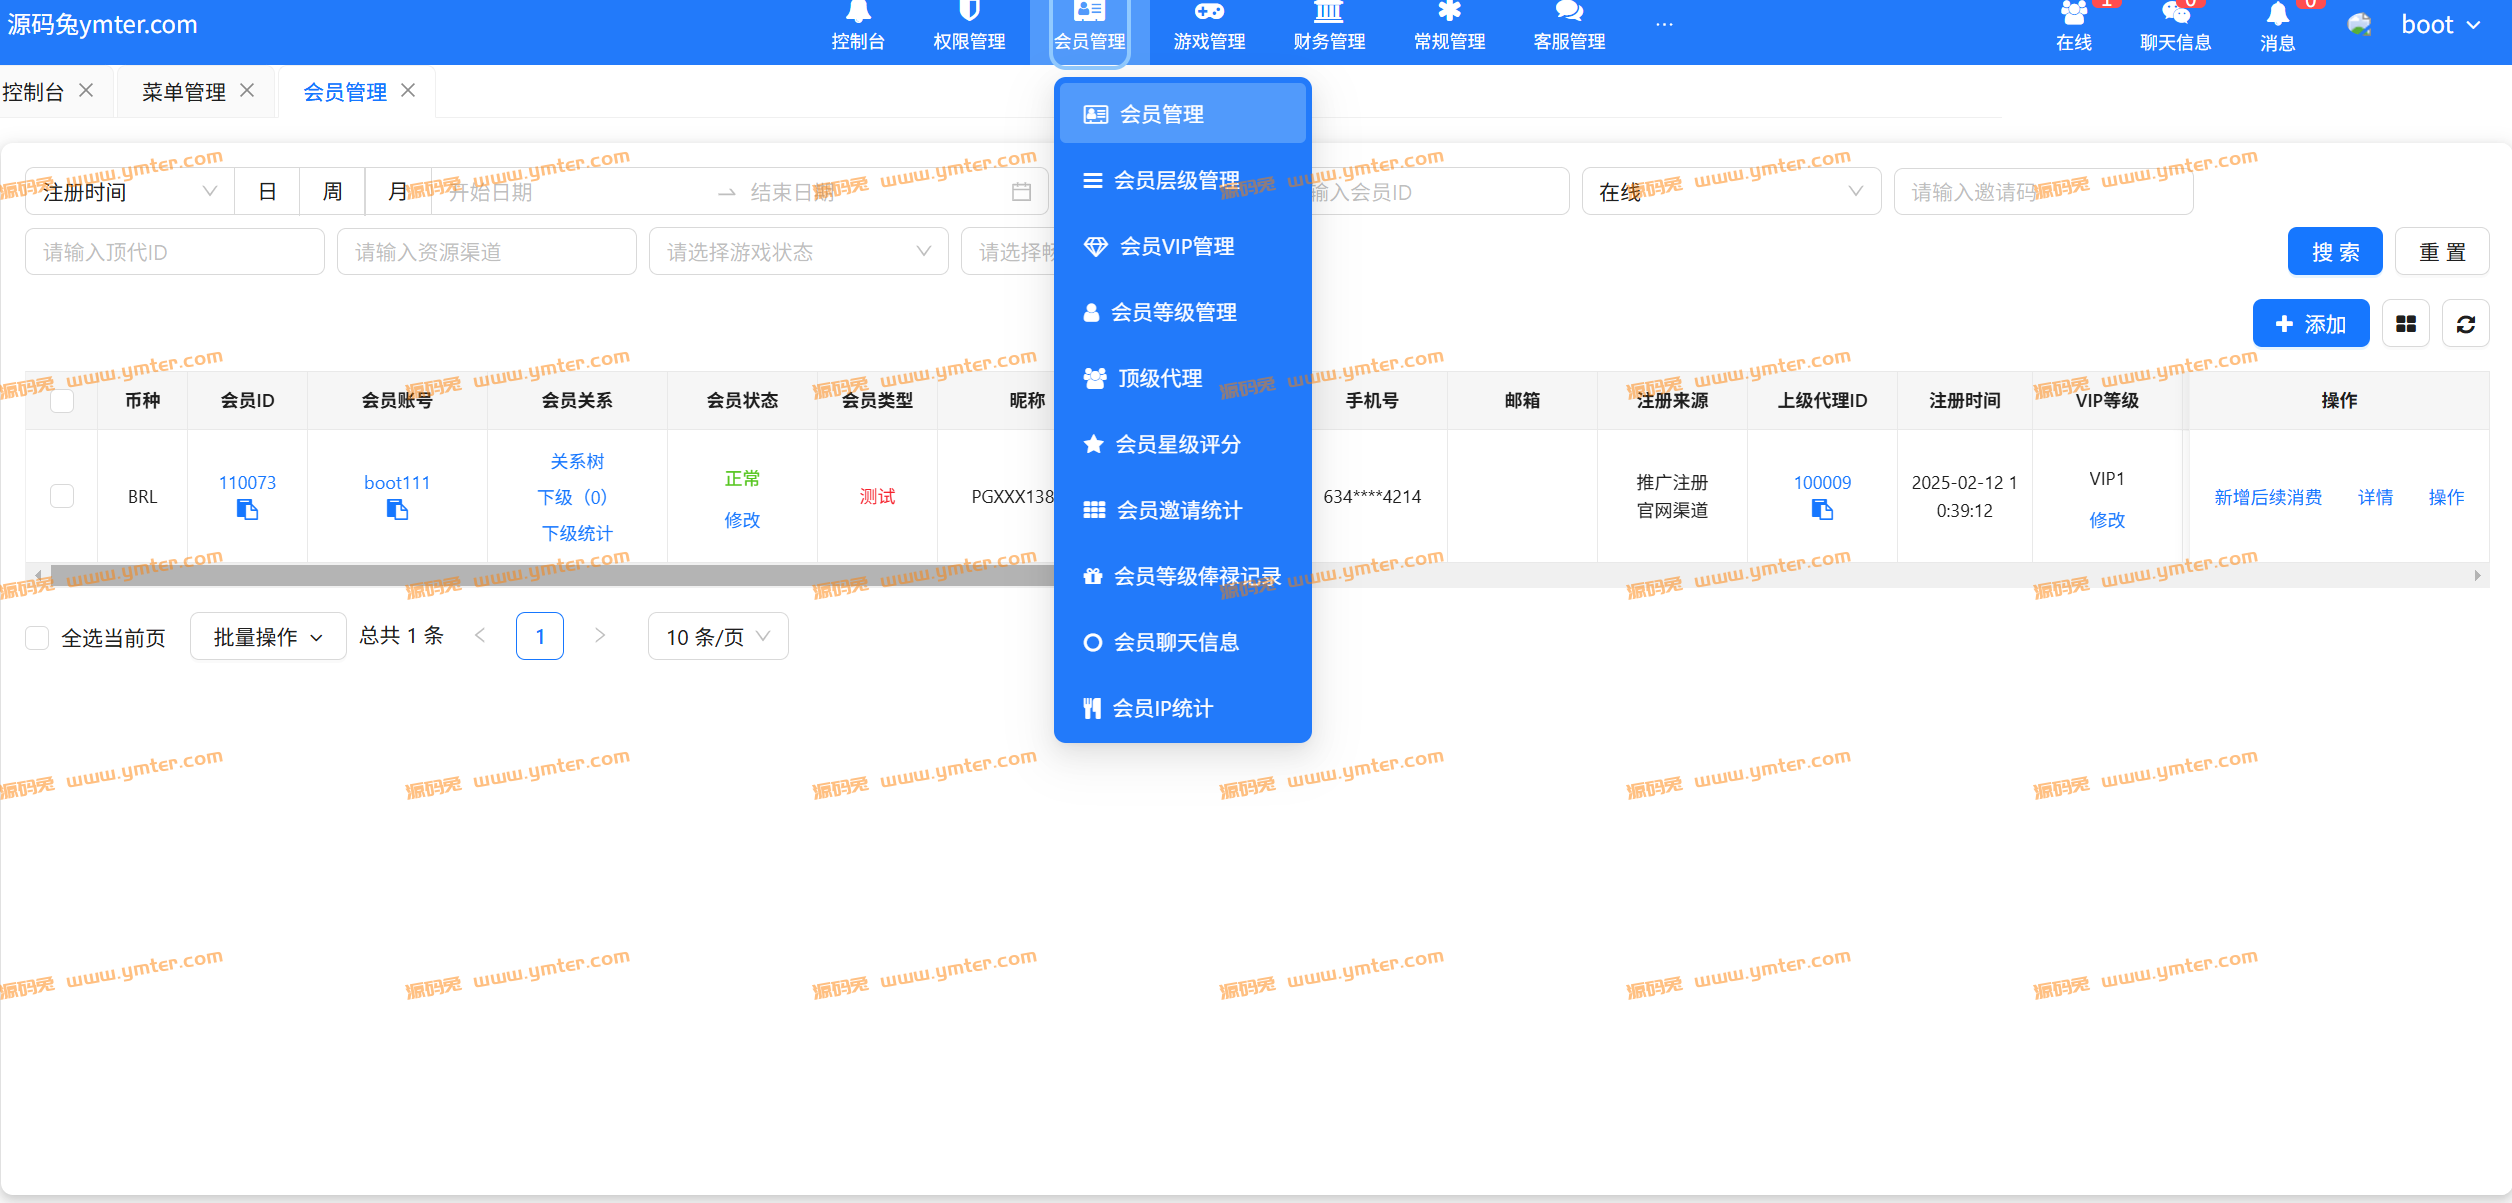Open 详情 details link
This screenshot has width=2512, height=1203.
point(2375,497)
